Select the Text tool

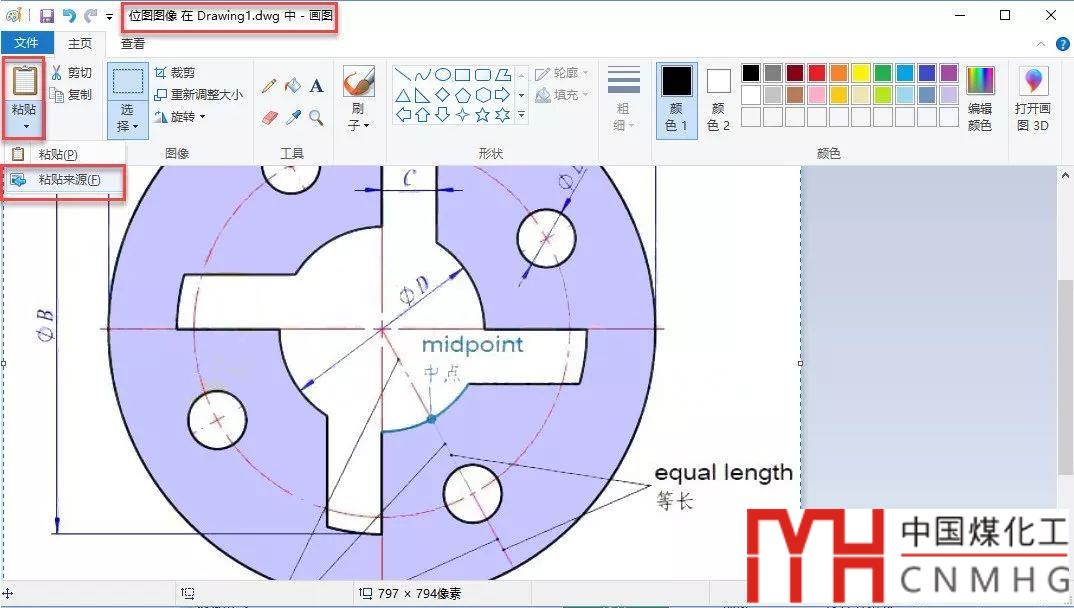coord(316,86)
